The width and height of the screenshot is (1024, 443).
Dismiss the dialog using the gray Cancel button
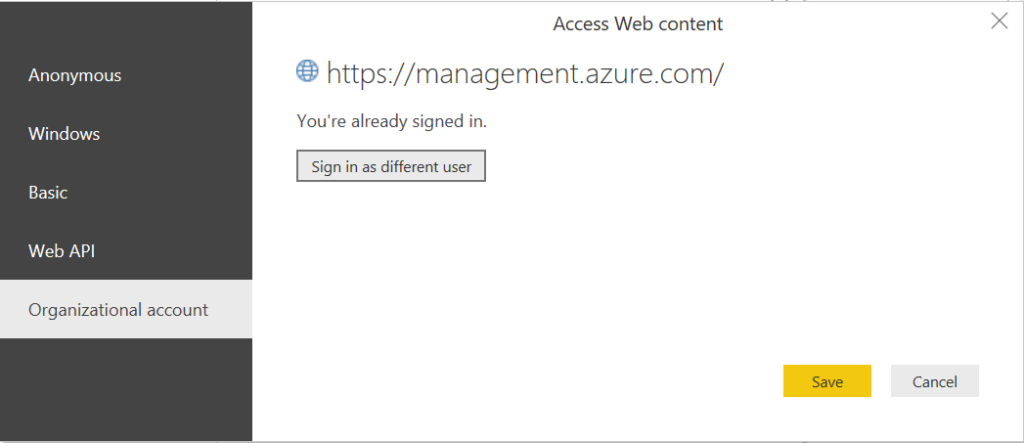935,381
